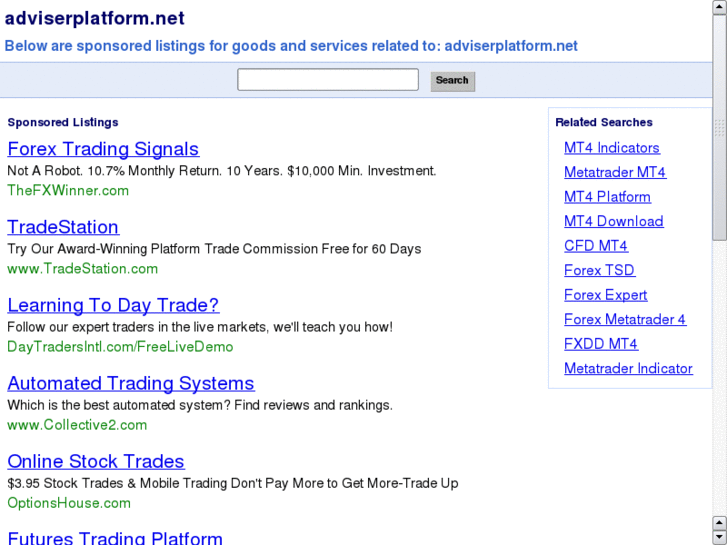Click the bottom-most scrollbar down arrow
Screen dimensions: 727x545
point(719,538)
